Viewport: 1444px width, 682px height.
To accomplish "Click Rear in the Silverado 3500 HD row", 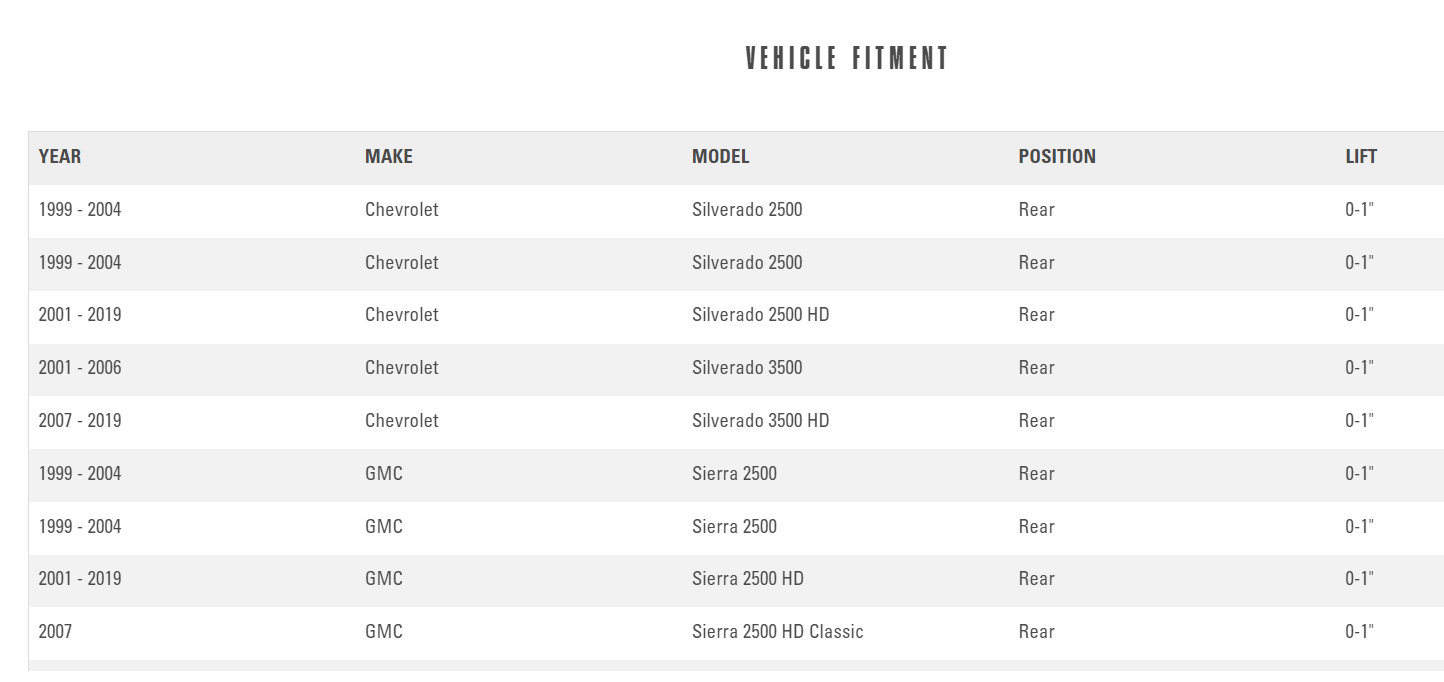I will (1036, 421).
